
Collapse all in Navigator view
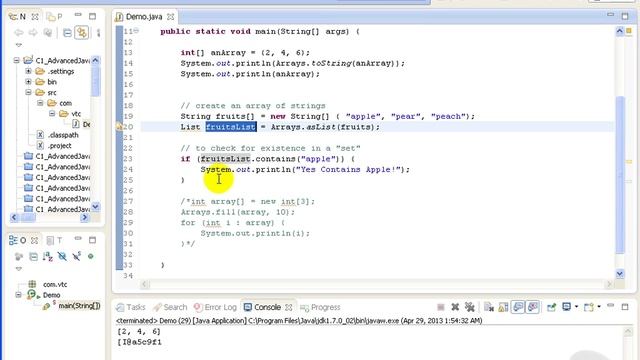coord(67,33)
